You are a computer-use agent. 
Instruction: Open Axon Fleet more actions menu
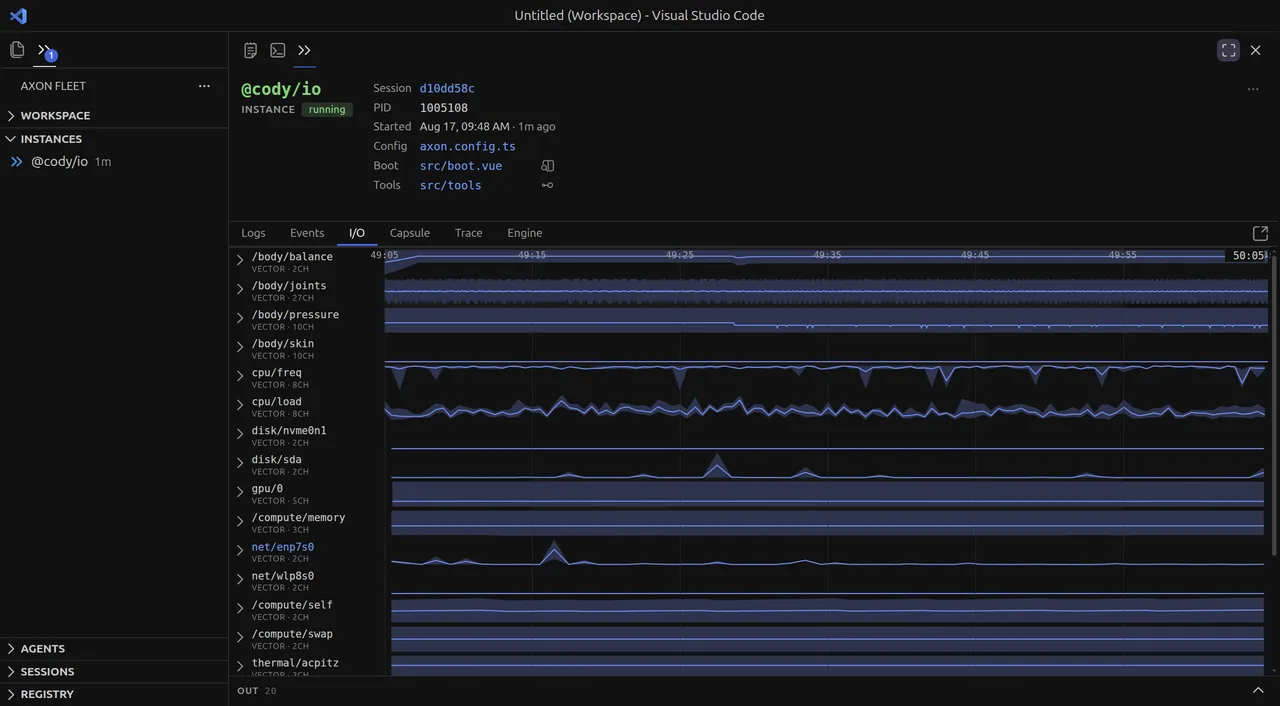click(204, 86)
